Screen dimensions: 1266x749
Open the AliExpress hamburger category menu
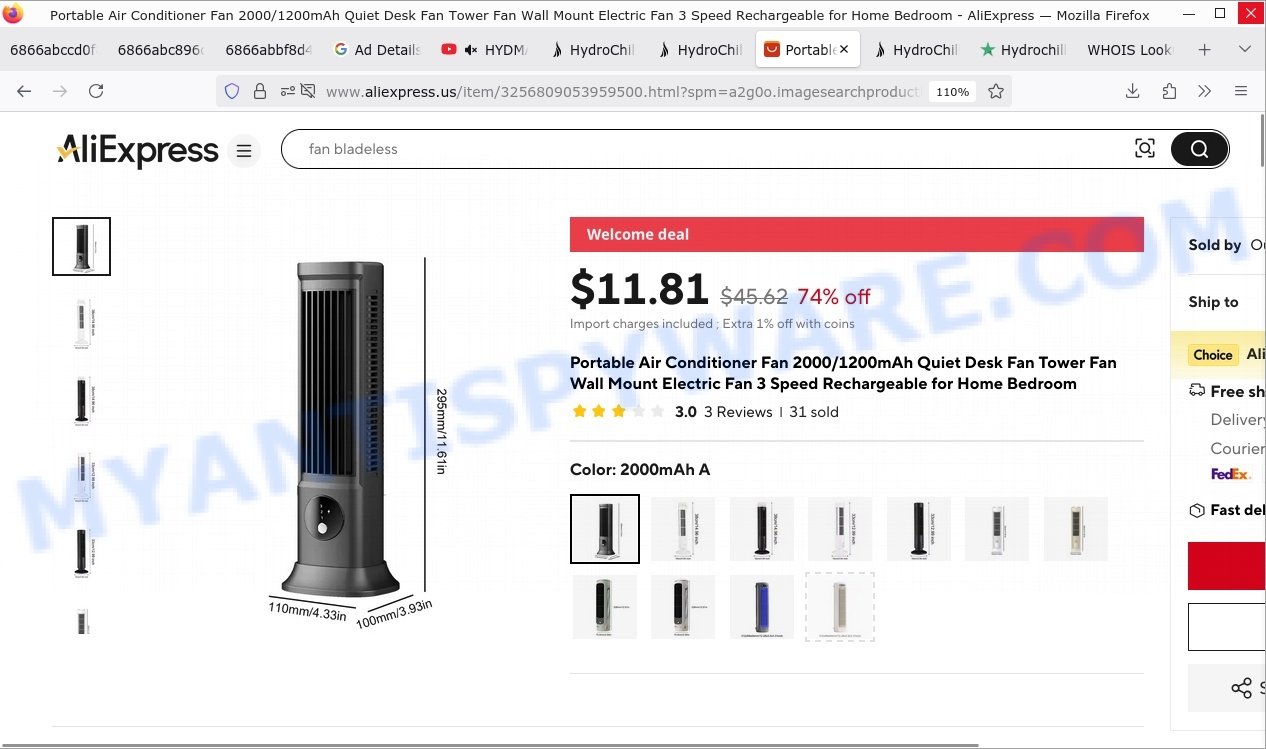tap(243, 151)
